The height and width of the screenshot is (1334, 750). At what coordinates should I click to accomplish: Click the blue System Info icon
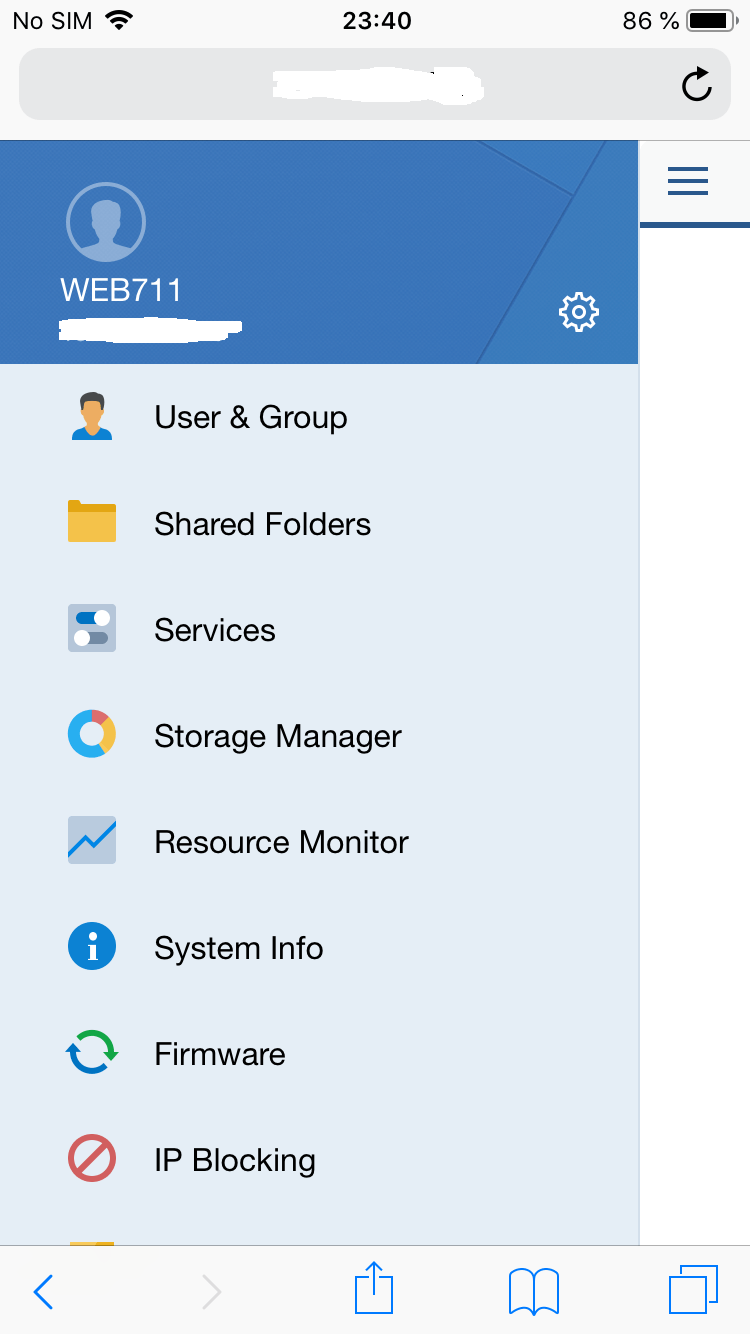click(92, 947)
